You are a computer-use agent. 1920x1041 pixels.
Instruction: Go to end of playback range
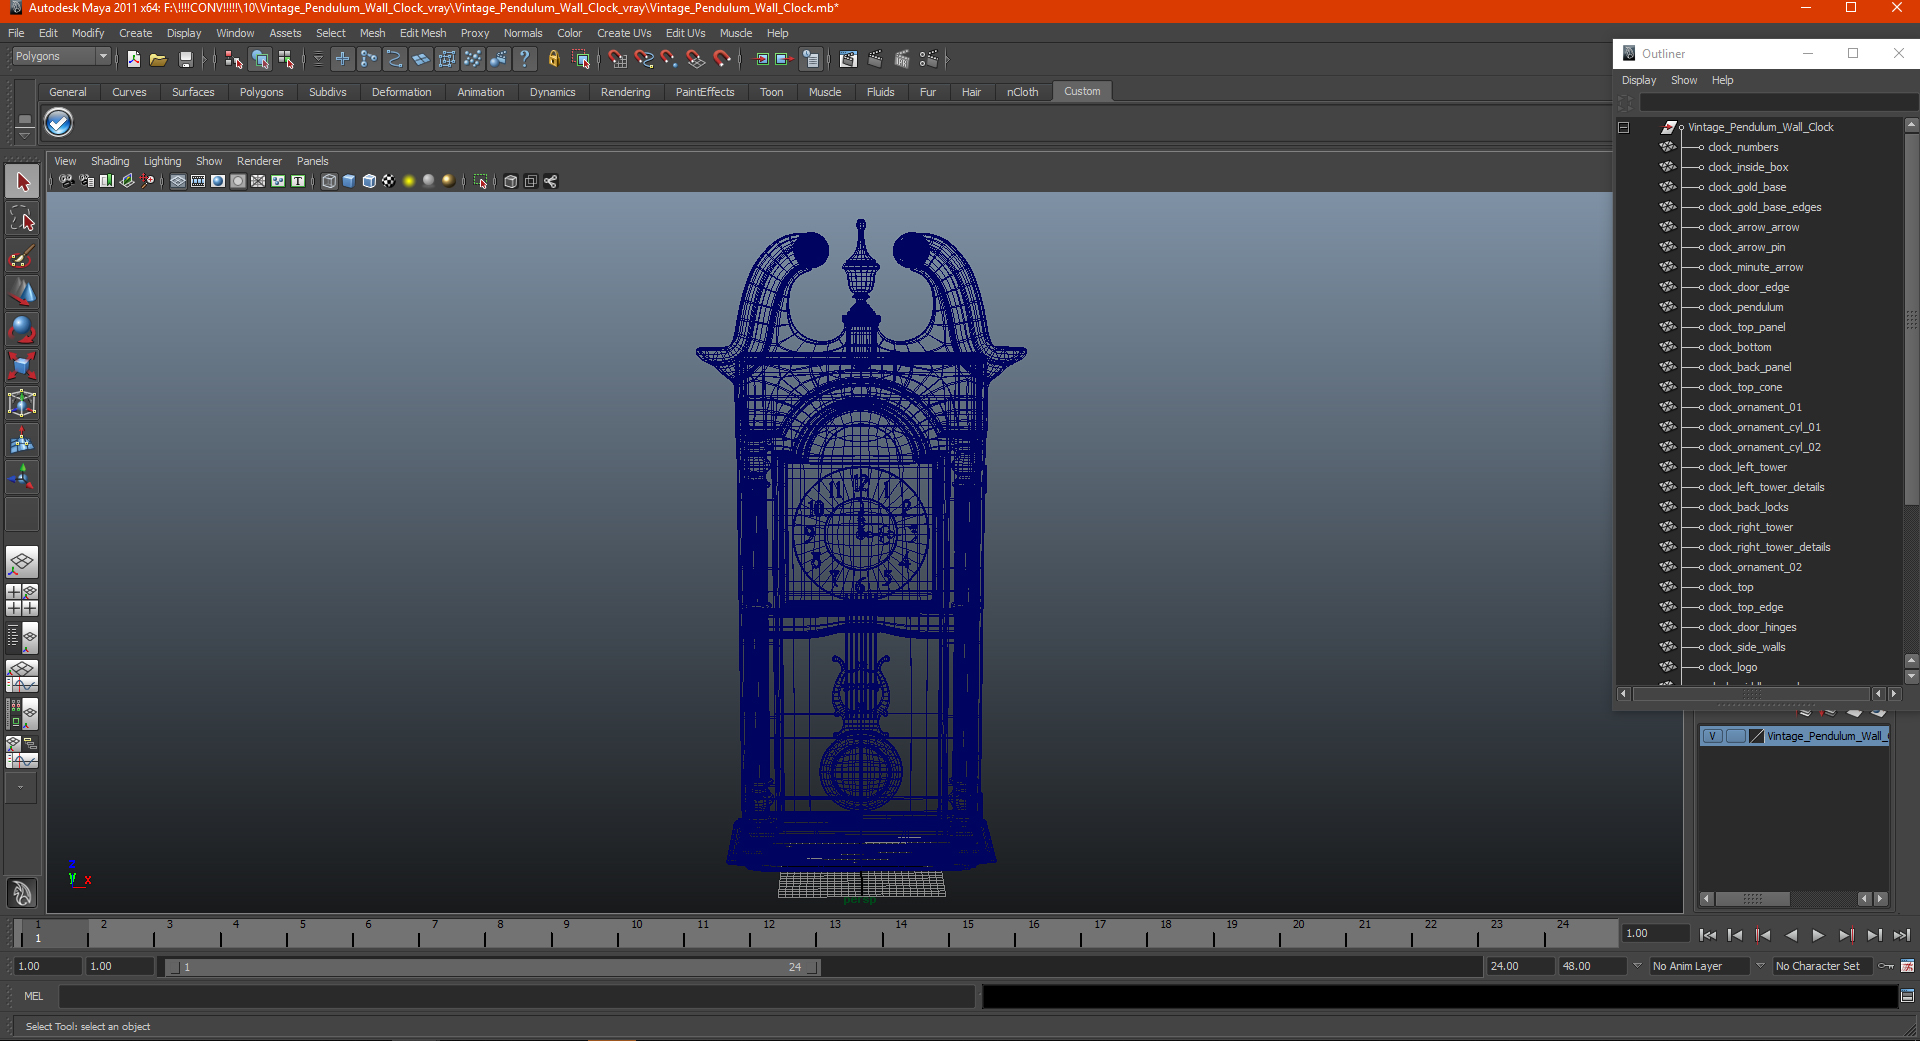(1902, 935)
